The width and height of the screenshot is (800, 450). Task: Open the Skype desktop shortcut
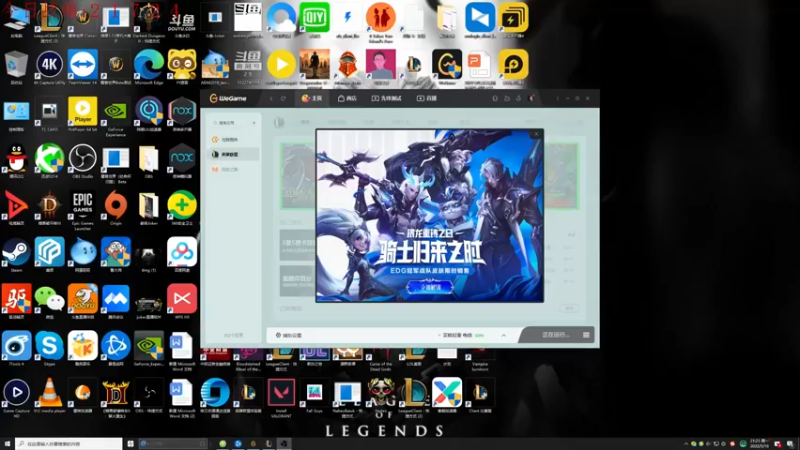pyautogui.click(x=49, y=349)
